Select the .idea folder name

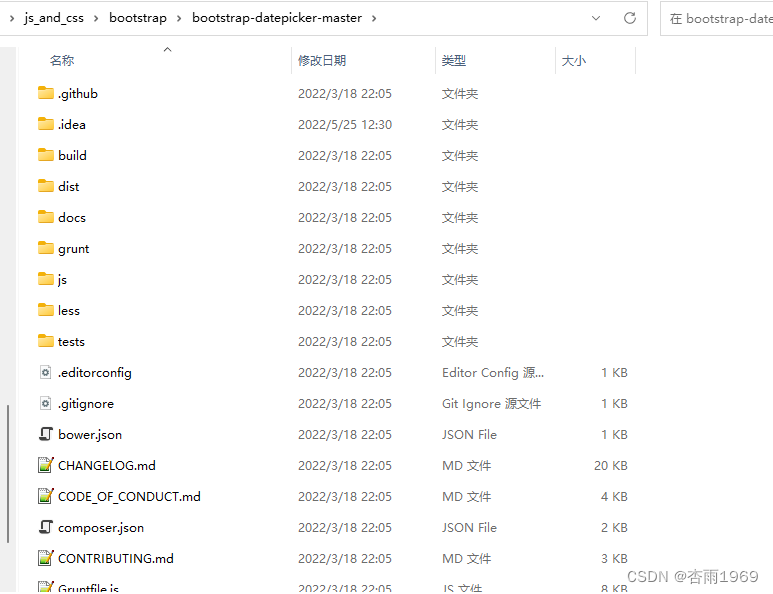72,125
